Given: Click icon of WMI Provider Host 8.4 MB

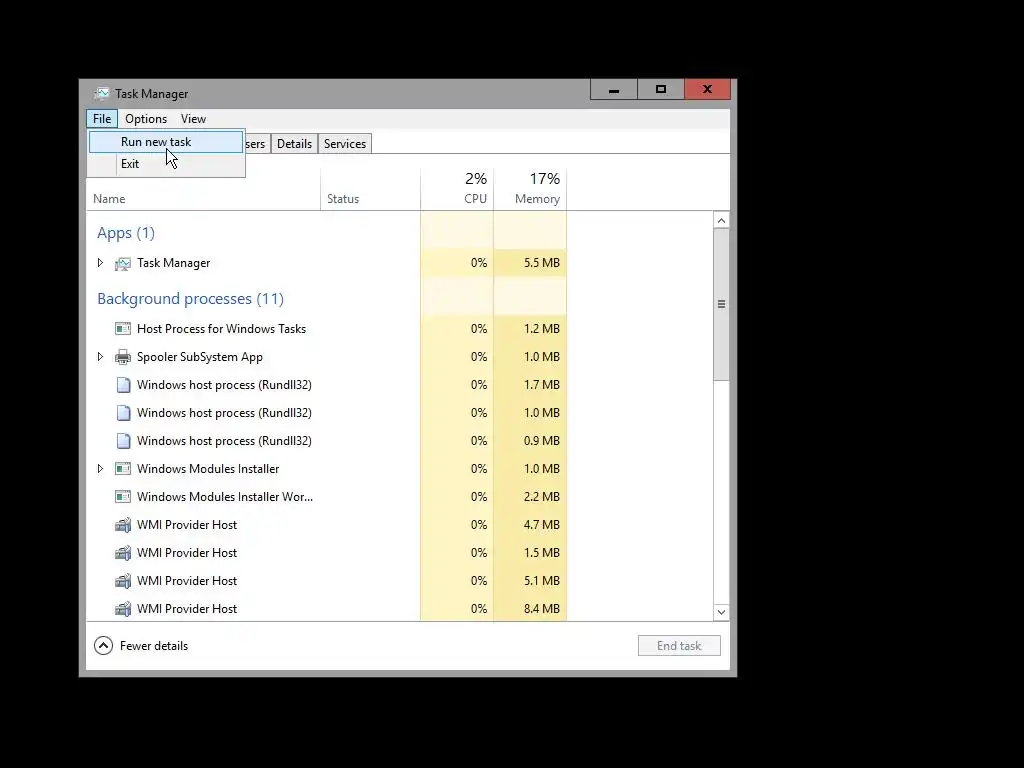Looking at the screenshot, I should coord(123,609).
